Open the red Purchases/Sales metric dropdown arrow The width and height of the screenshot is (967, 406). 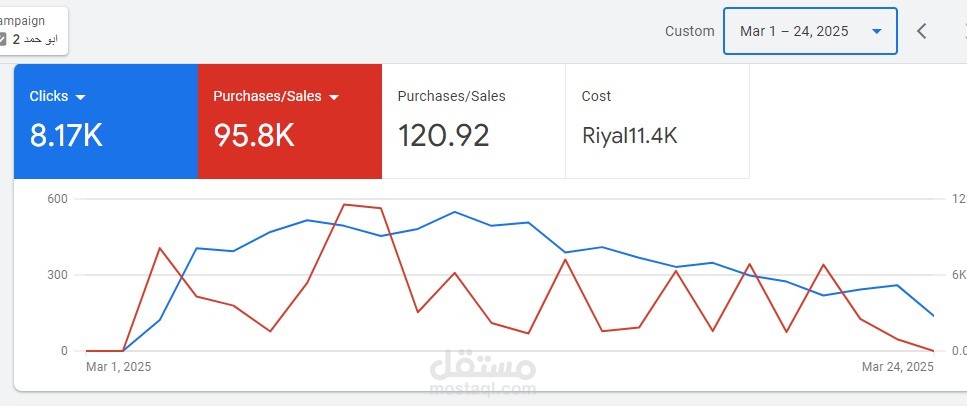[x=334, y=97]
